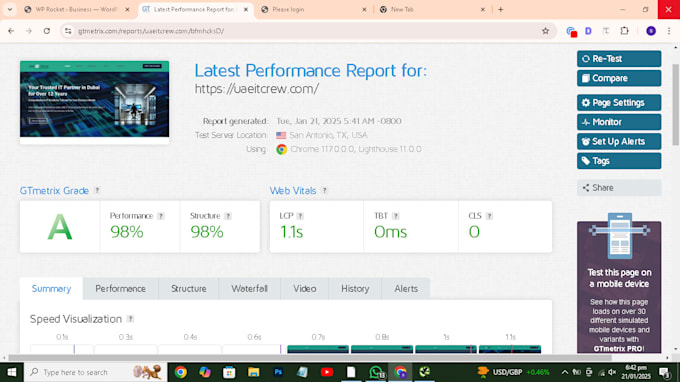Open the Windows Start menu
This screenshot has height=382, width=680.
tap(12, 372)
